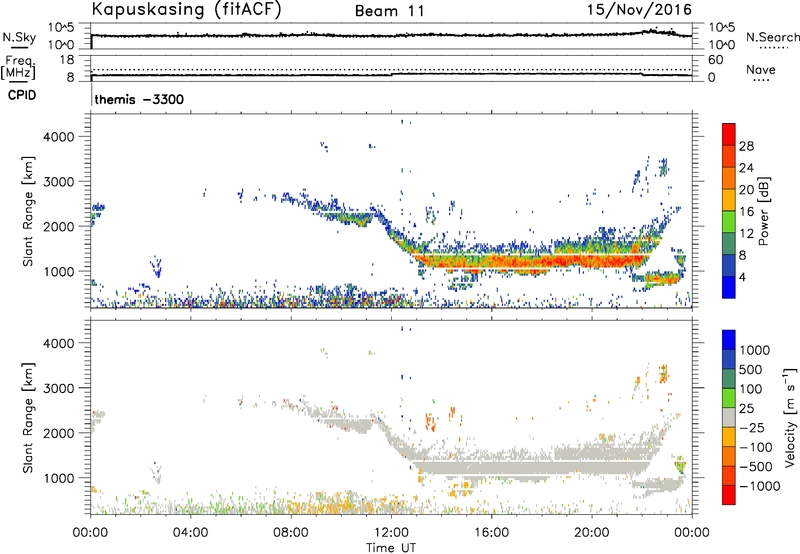The height and width of the screenshot is (554, 800).
Task: Click the '20:00' time tick label
Action: 592,533
